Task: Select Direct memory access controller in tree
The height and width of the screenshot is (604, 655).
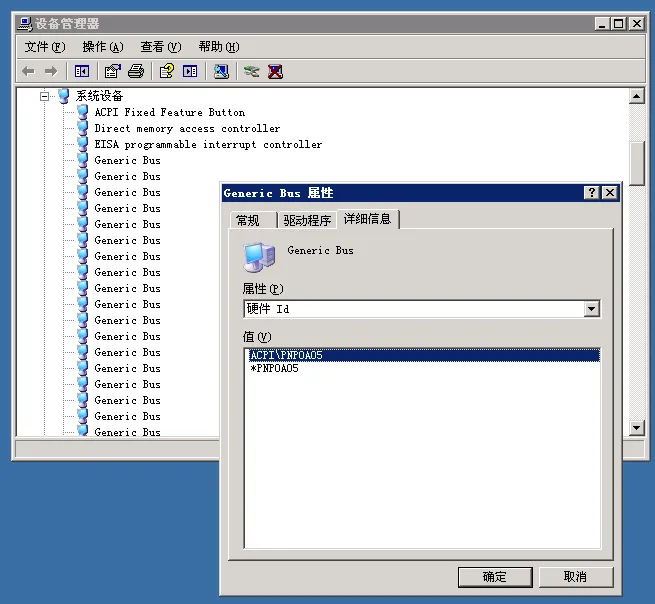Action: pyautogui.click(x=187, y=128)
